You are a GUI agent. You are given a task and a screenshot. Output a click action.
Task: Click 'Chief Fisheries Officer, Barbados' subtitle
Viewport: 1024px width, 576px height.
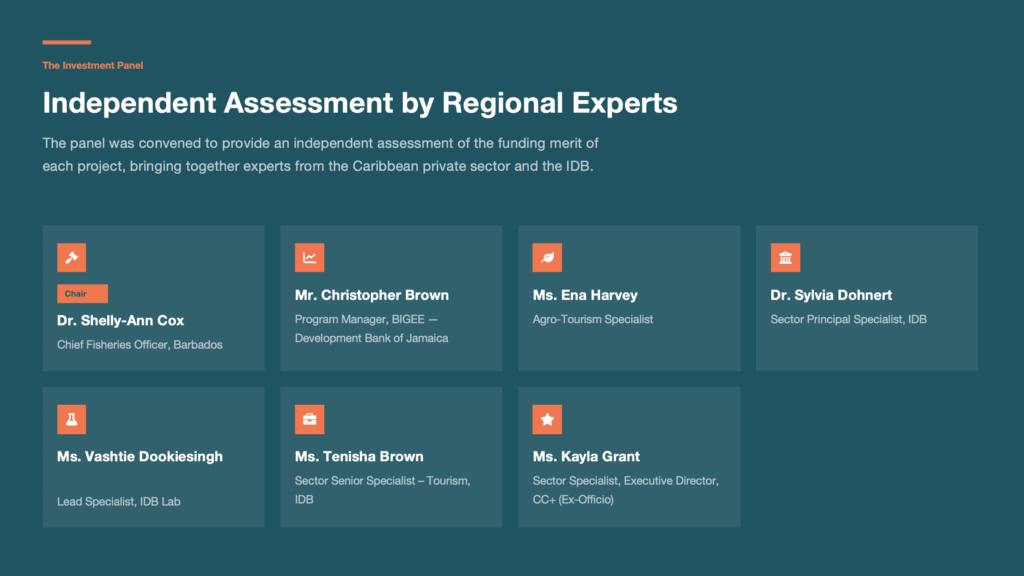coord(139,345)
